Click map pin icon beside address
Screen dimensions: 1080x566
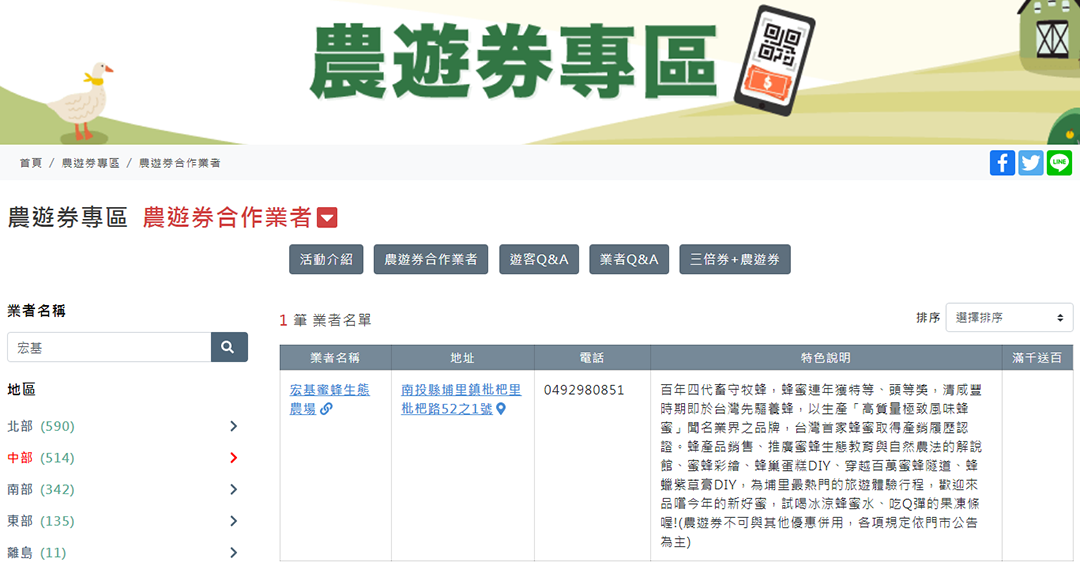(x=501, y=409)
